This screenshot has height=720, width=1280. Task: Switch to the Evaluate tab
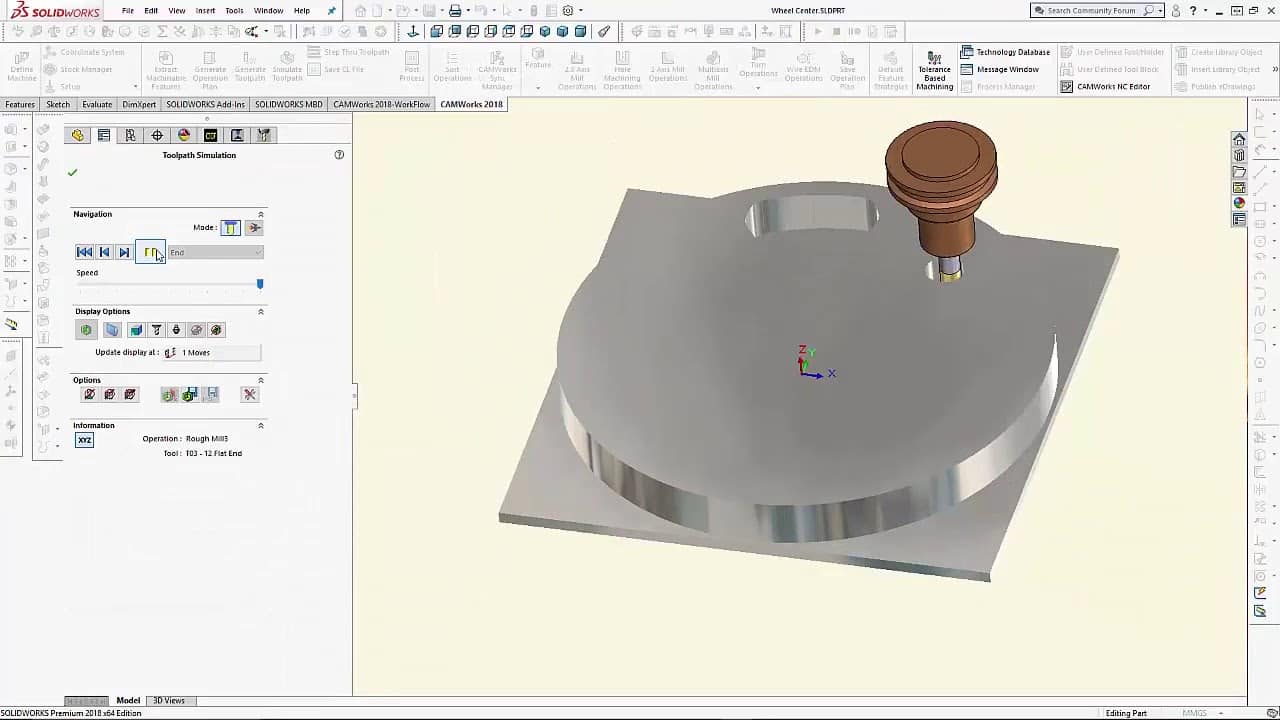[x=97, y=104]
